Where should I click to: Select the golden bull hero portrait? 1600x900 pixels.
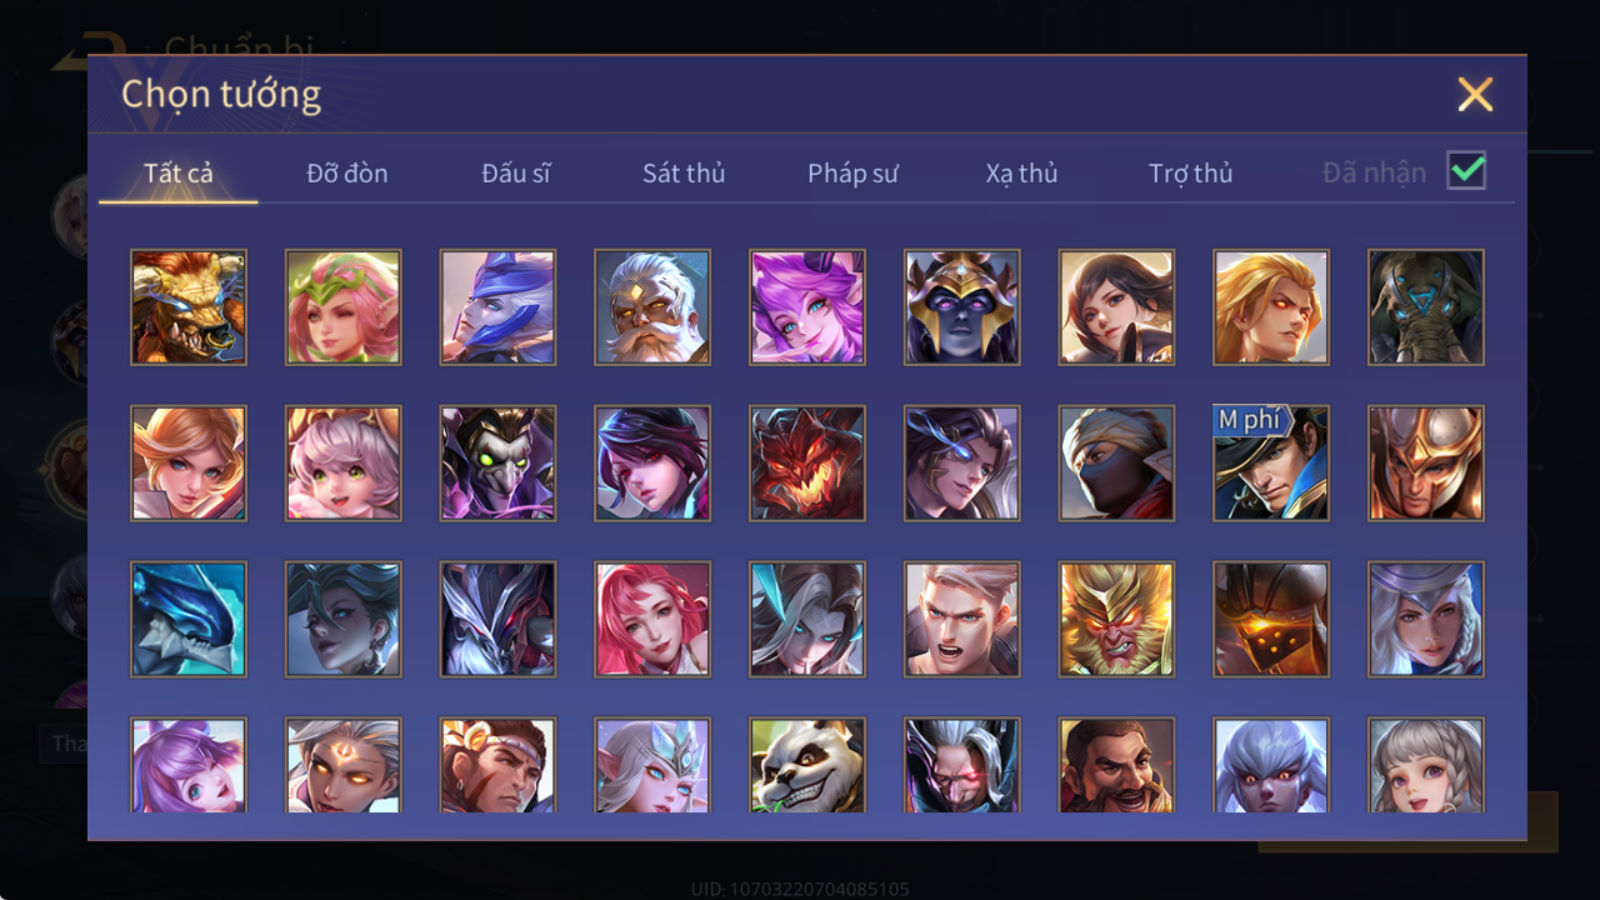(x=188, y=307)
